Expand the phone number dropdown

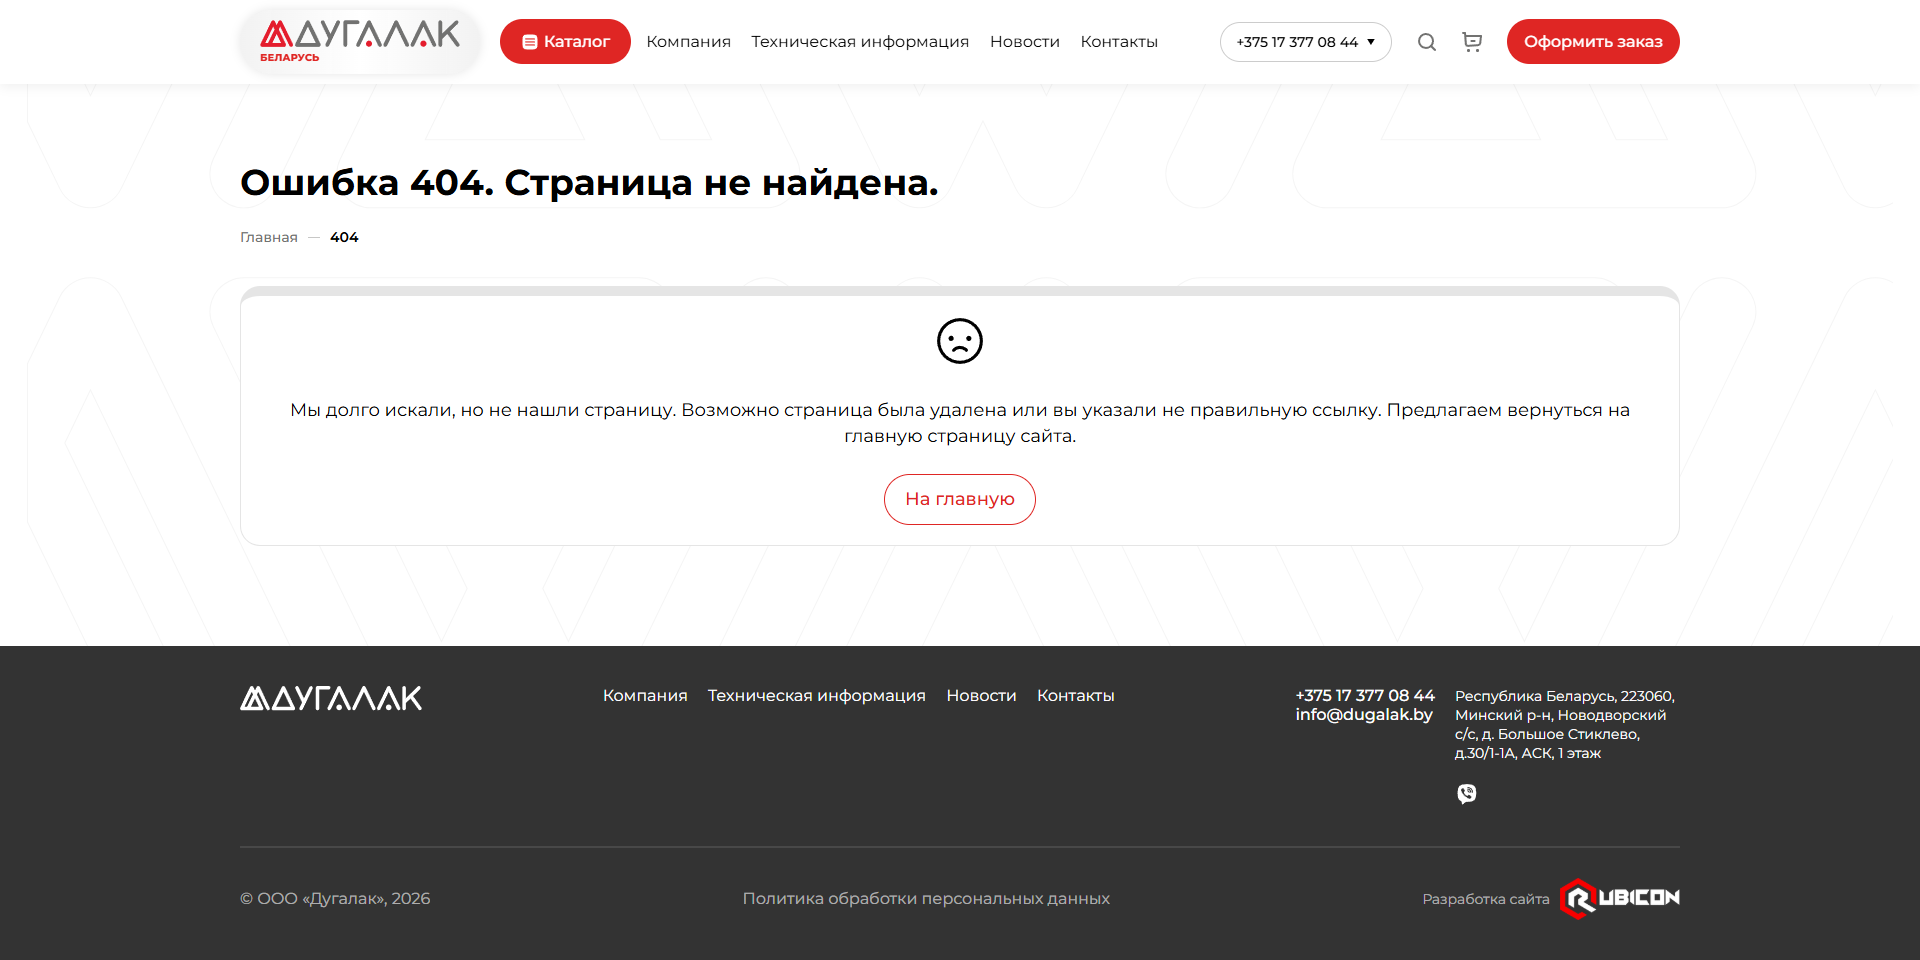1305,42
